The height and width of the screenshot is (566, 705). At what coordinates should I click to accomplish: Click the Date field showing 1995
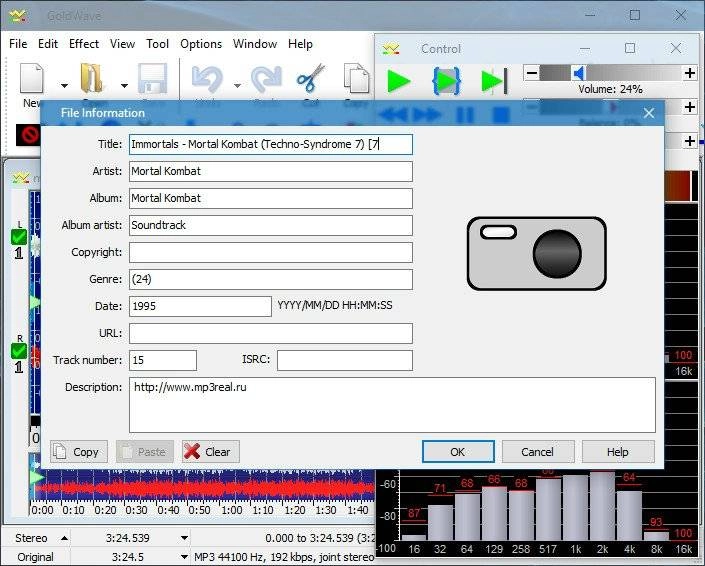coord(200,306)
